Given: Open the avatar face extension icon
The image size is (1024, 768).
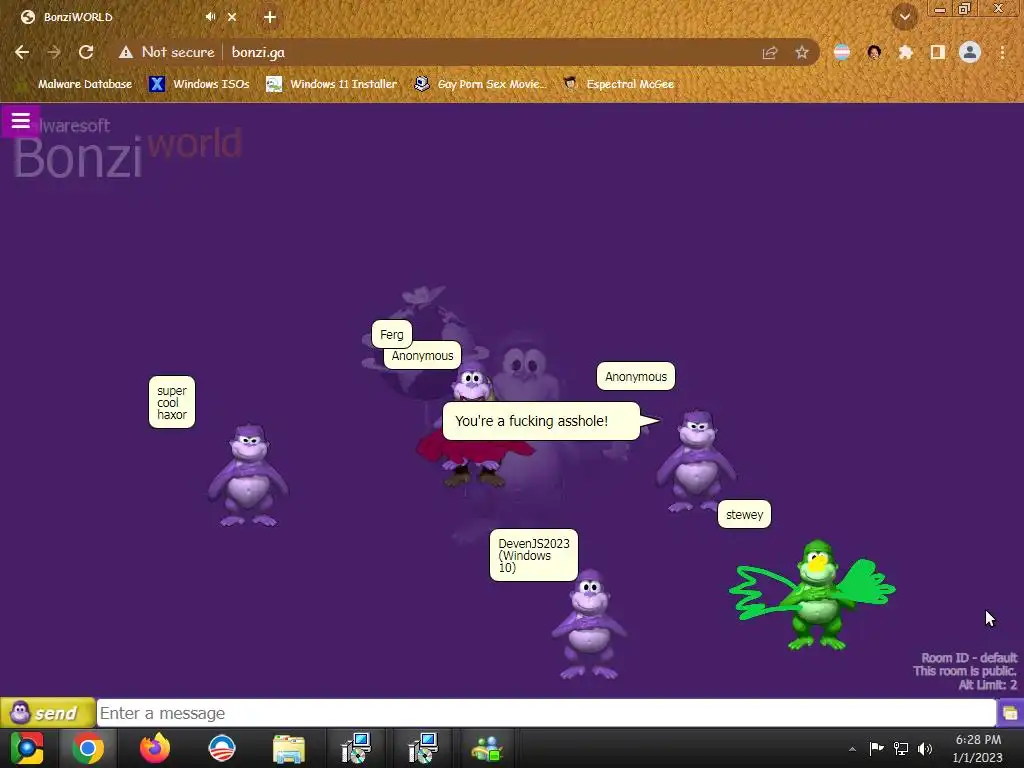Looking at the screenshot, I should tap(874, 52).
